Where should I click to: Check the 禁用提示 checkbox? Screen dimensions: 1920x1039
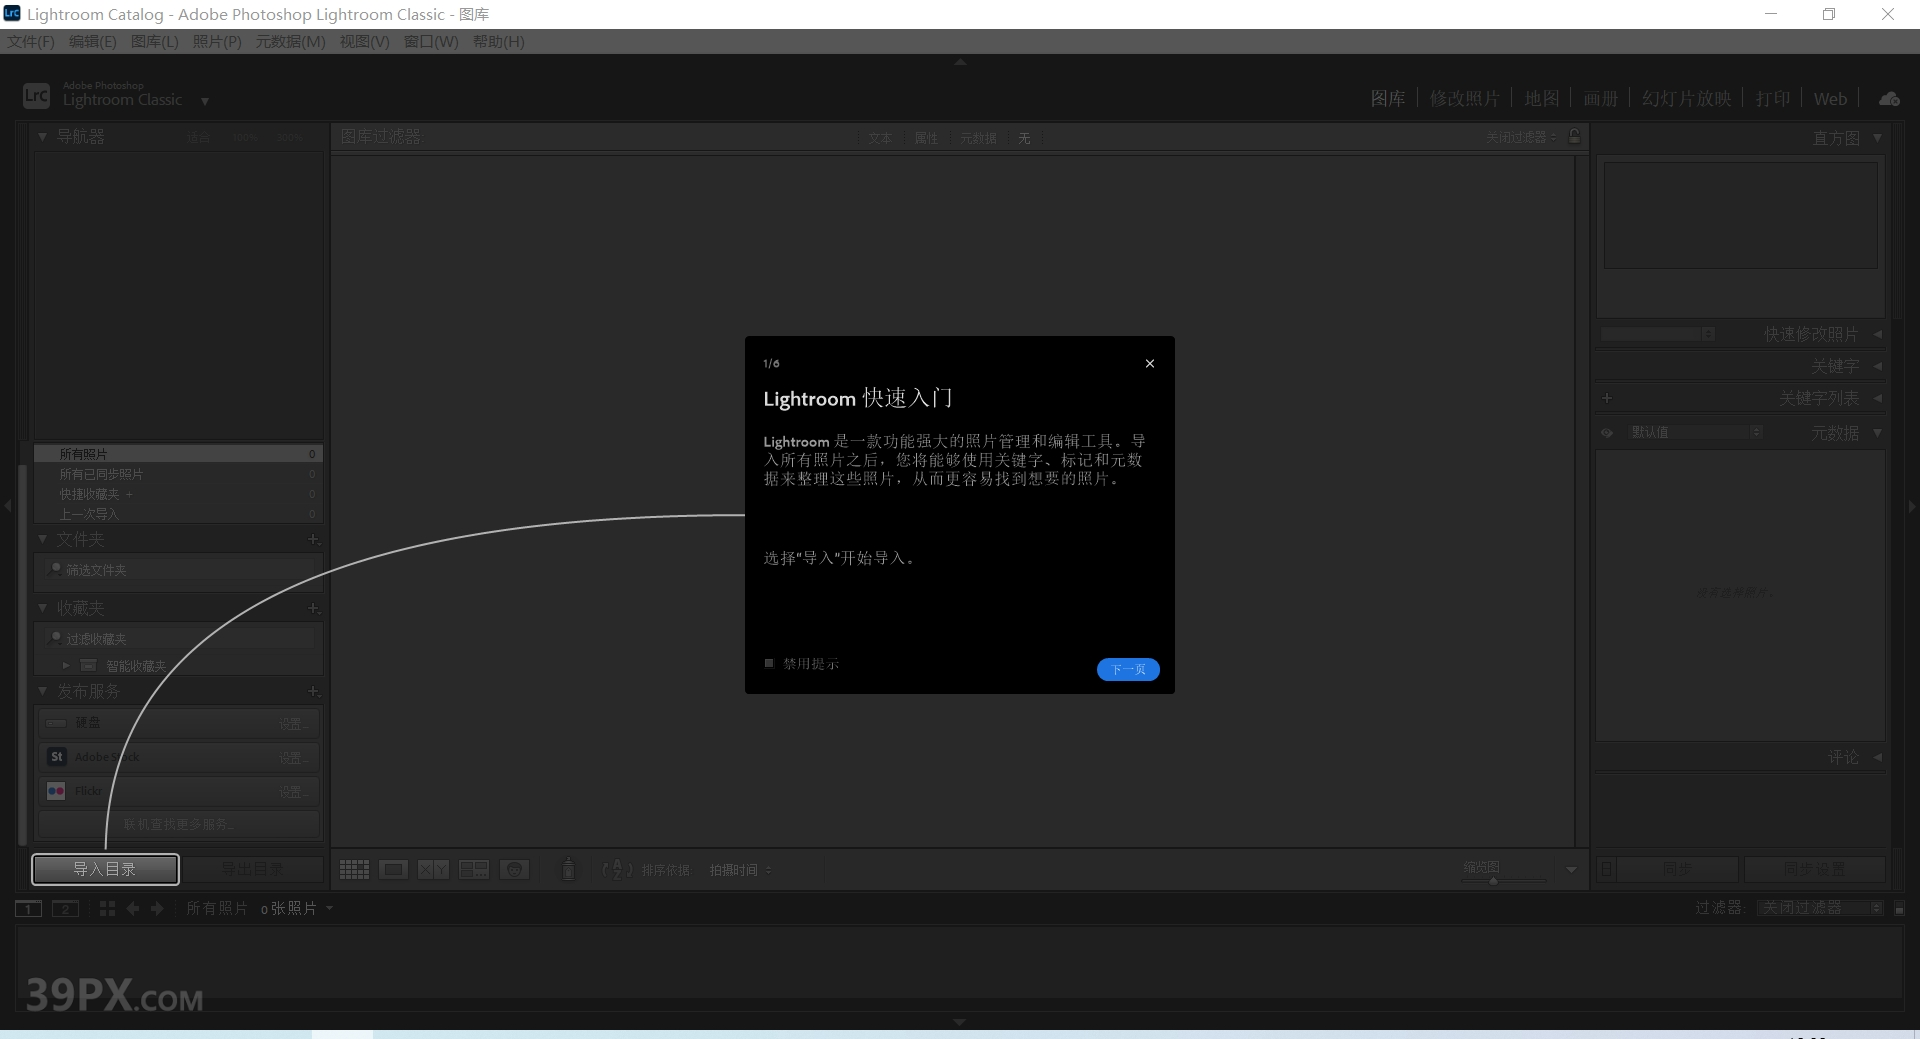769,663
